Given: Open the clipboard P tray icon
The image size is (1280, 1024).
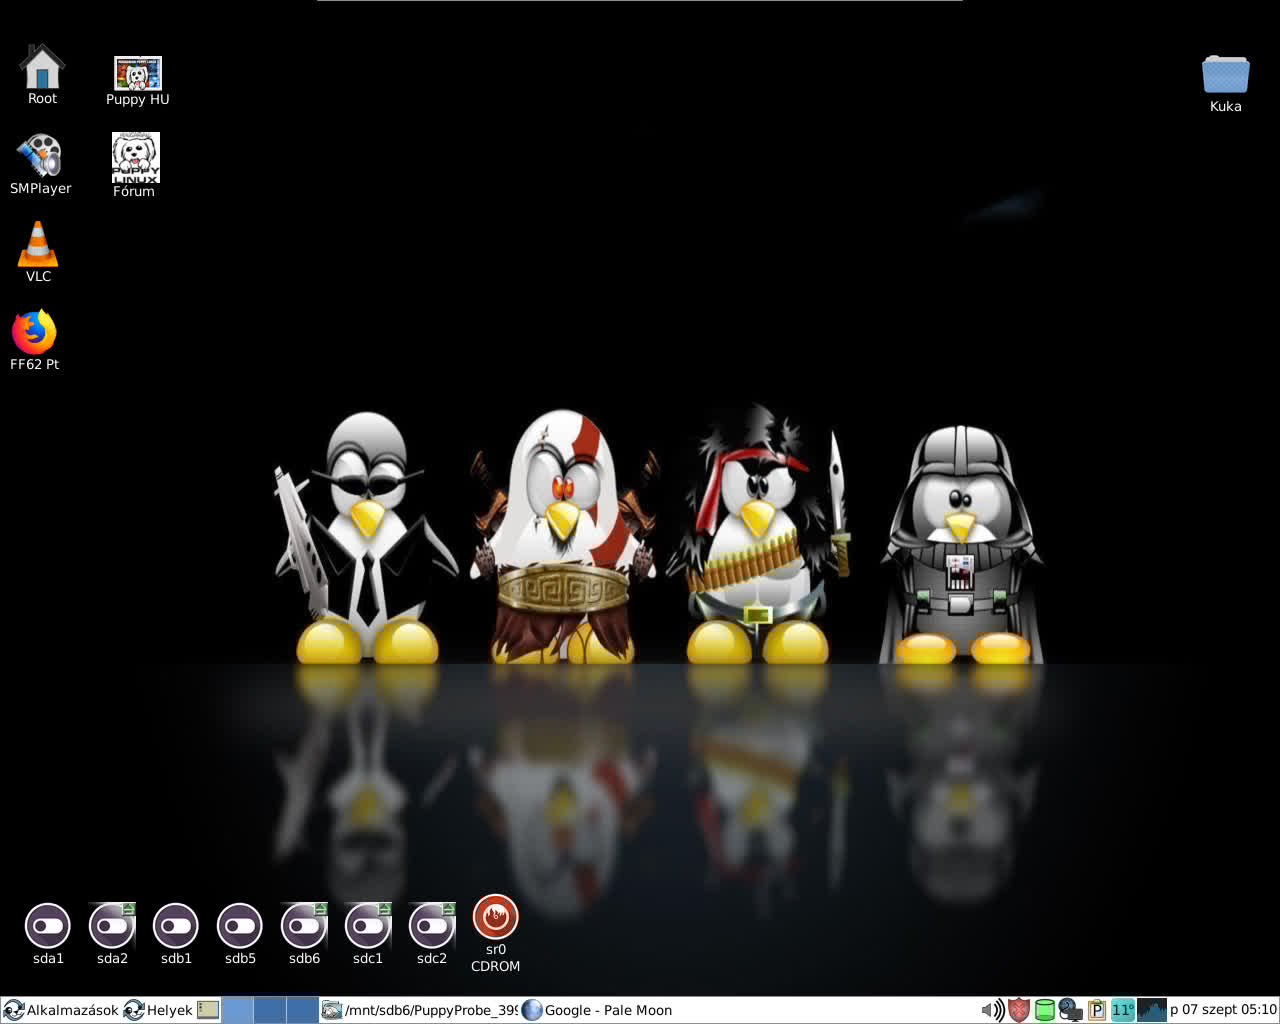Looking at the screenshot, I should (x=1096, y=1010).
